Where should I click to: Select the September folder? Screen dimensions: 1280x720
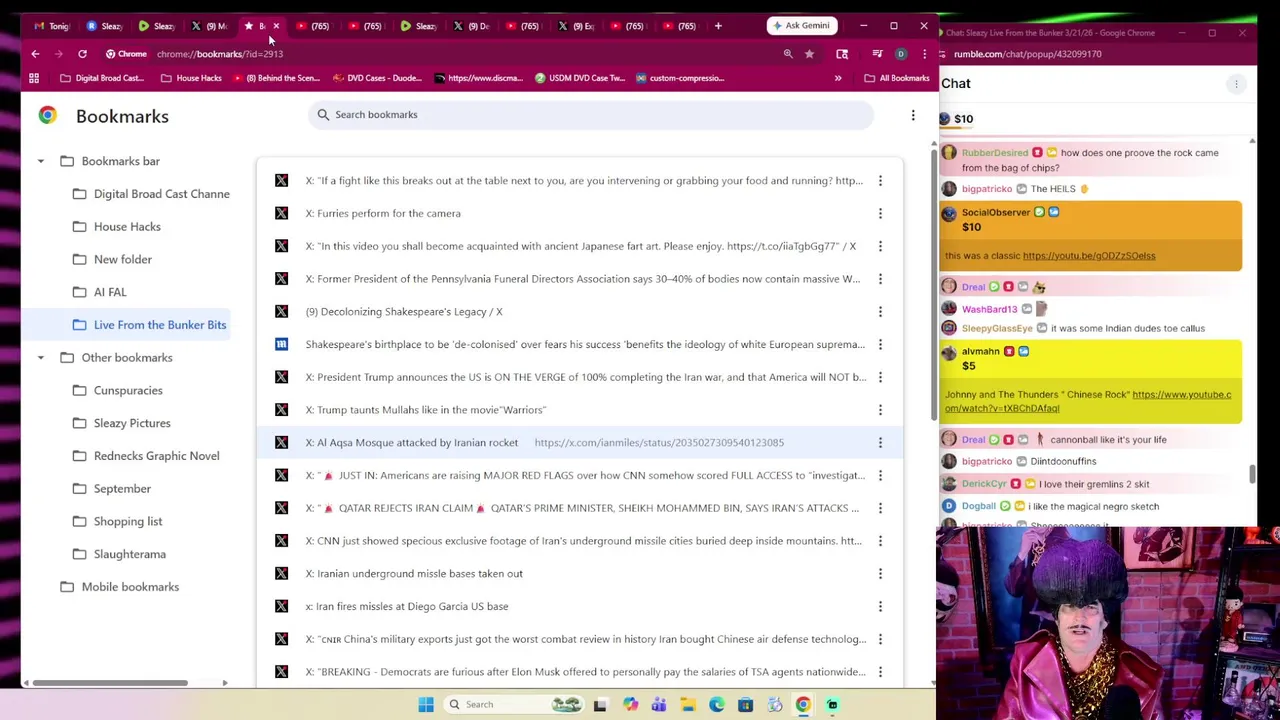[112, 489]
